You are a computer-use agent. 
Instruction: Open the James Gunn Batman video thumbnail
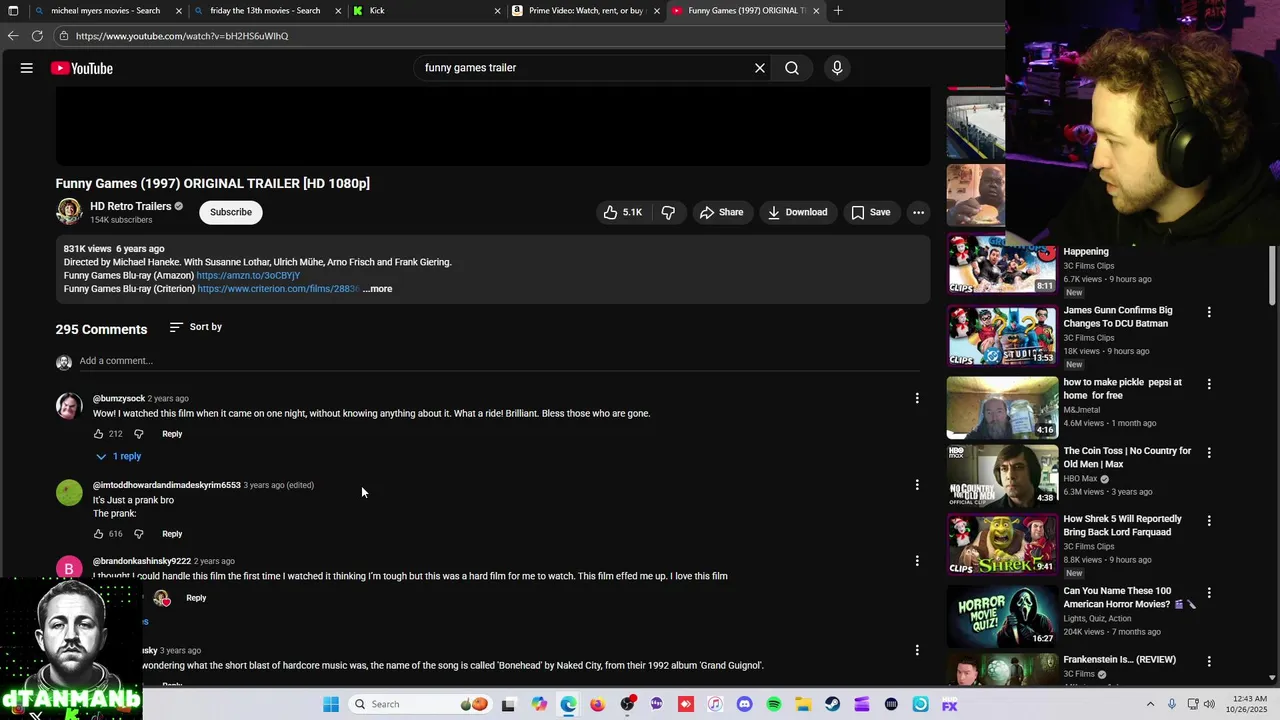1002,336
